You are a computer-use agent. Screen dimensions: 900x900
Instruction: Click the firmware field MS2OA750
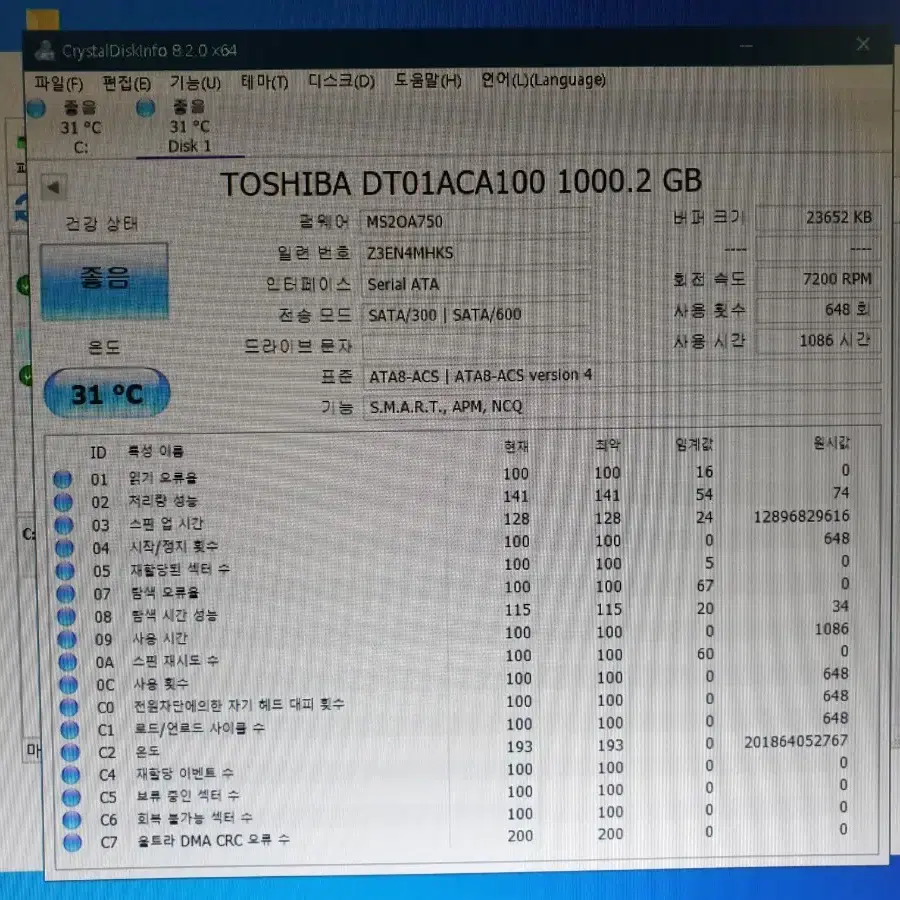pyautogui.click(x=475, y=221)
